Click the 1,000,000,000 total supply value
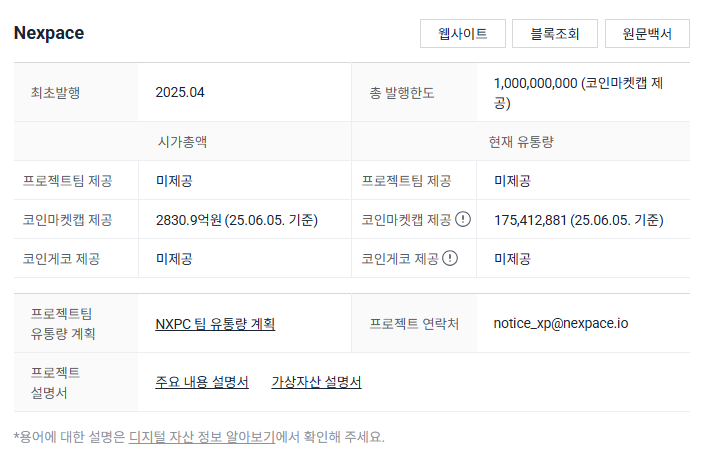707x471 pixels. click(578, 93)
